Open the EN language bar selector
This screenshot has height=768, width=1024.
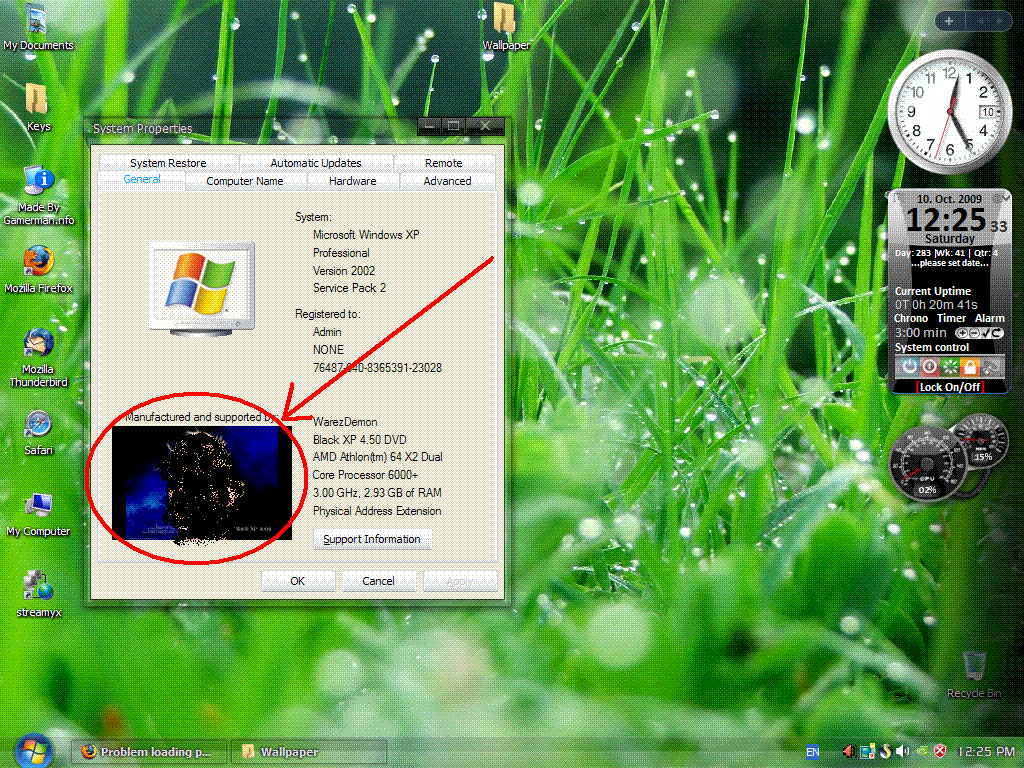(x=812, y=752)
